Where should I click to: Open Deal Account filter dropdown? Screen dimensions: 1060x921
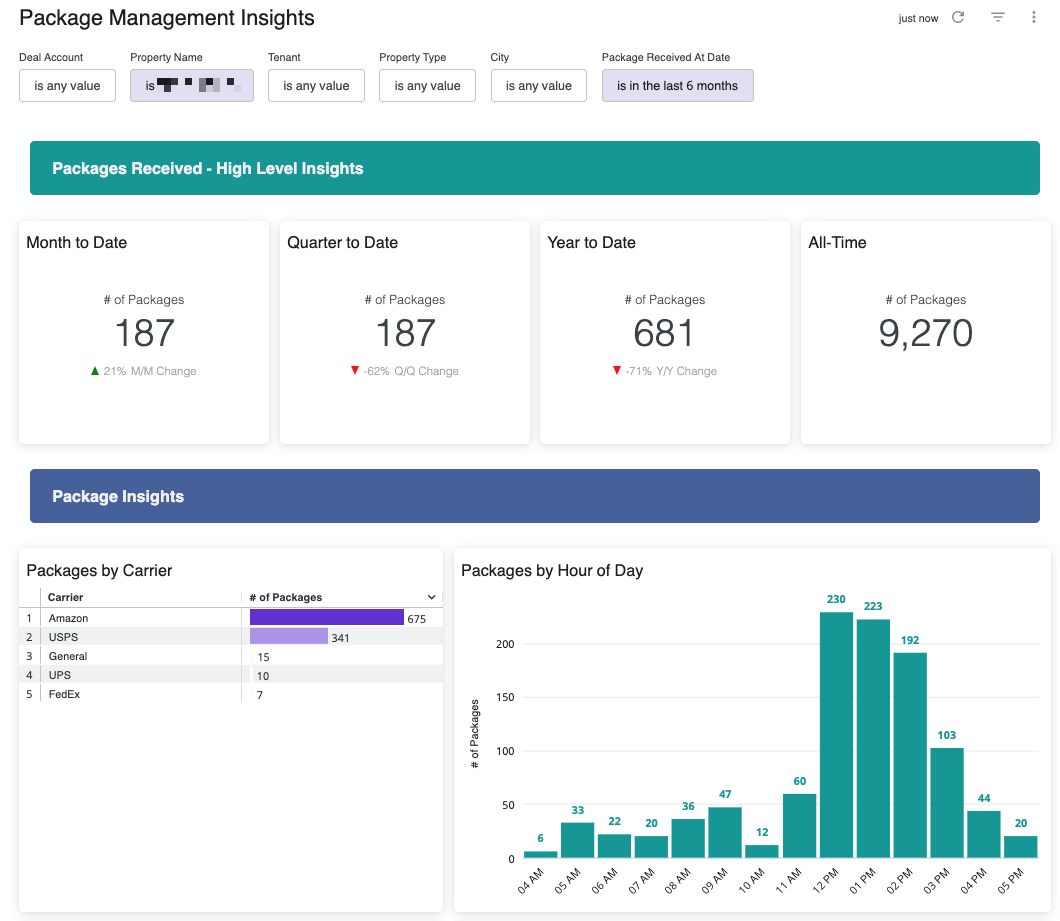point(67,86)
